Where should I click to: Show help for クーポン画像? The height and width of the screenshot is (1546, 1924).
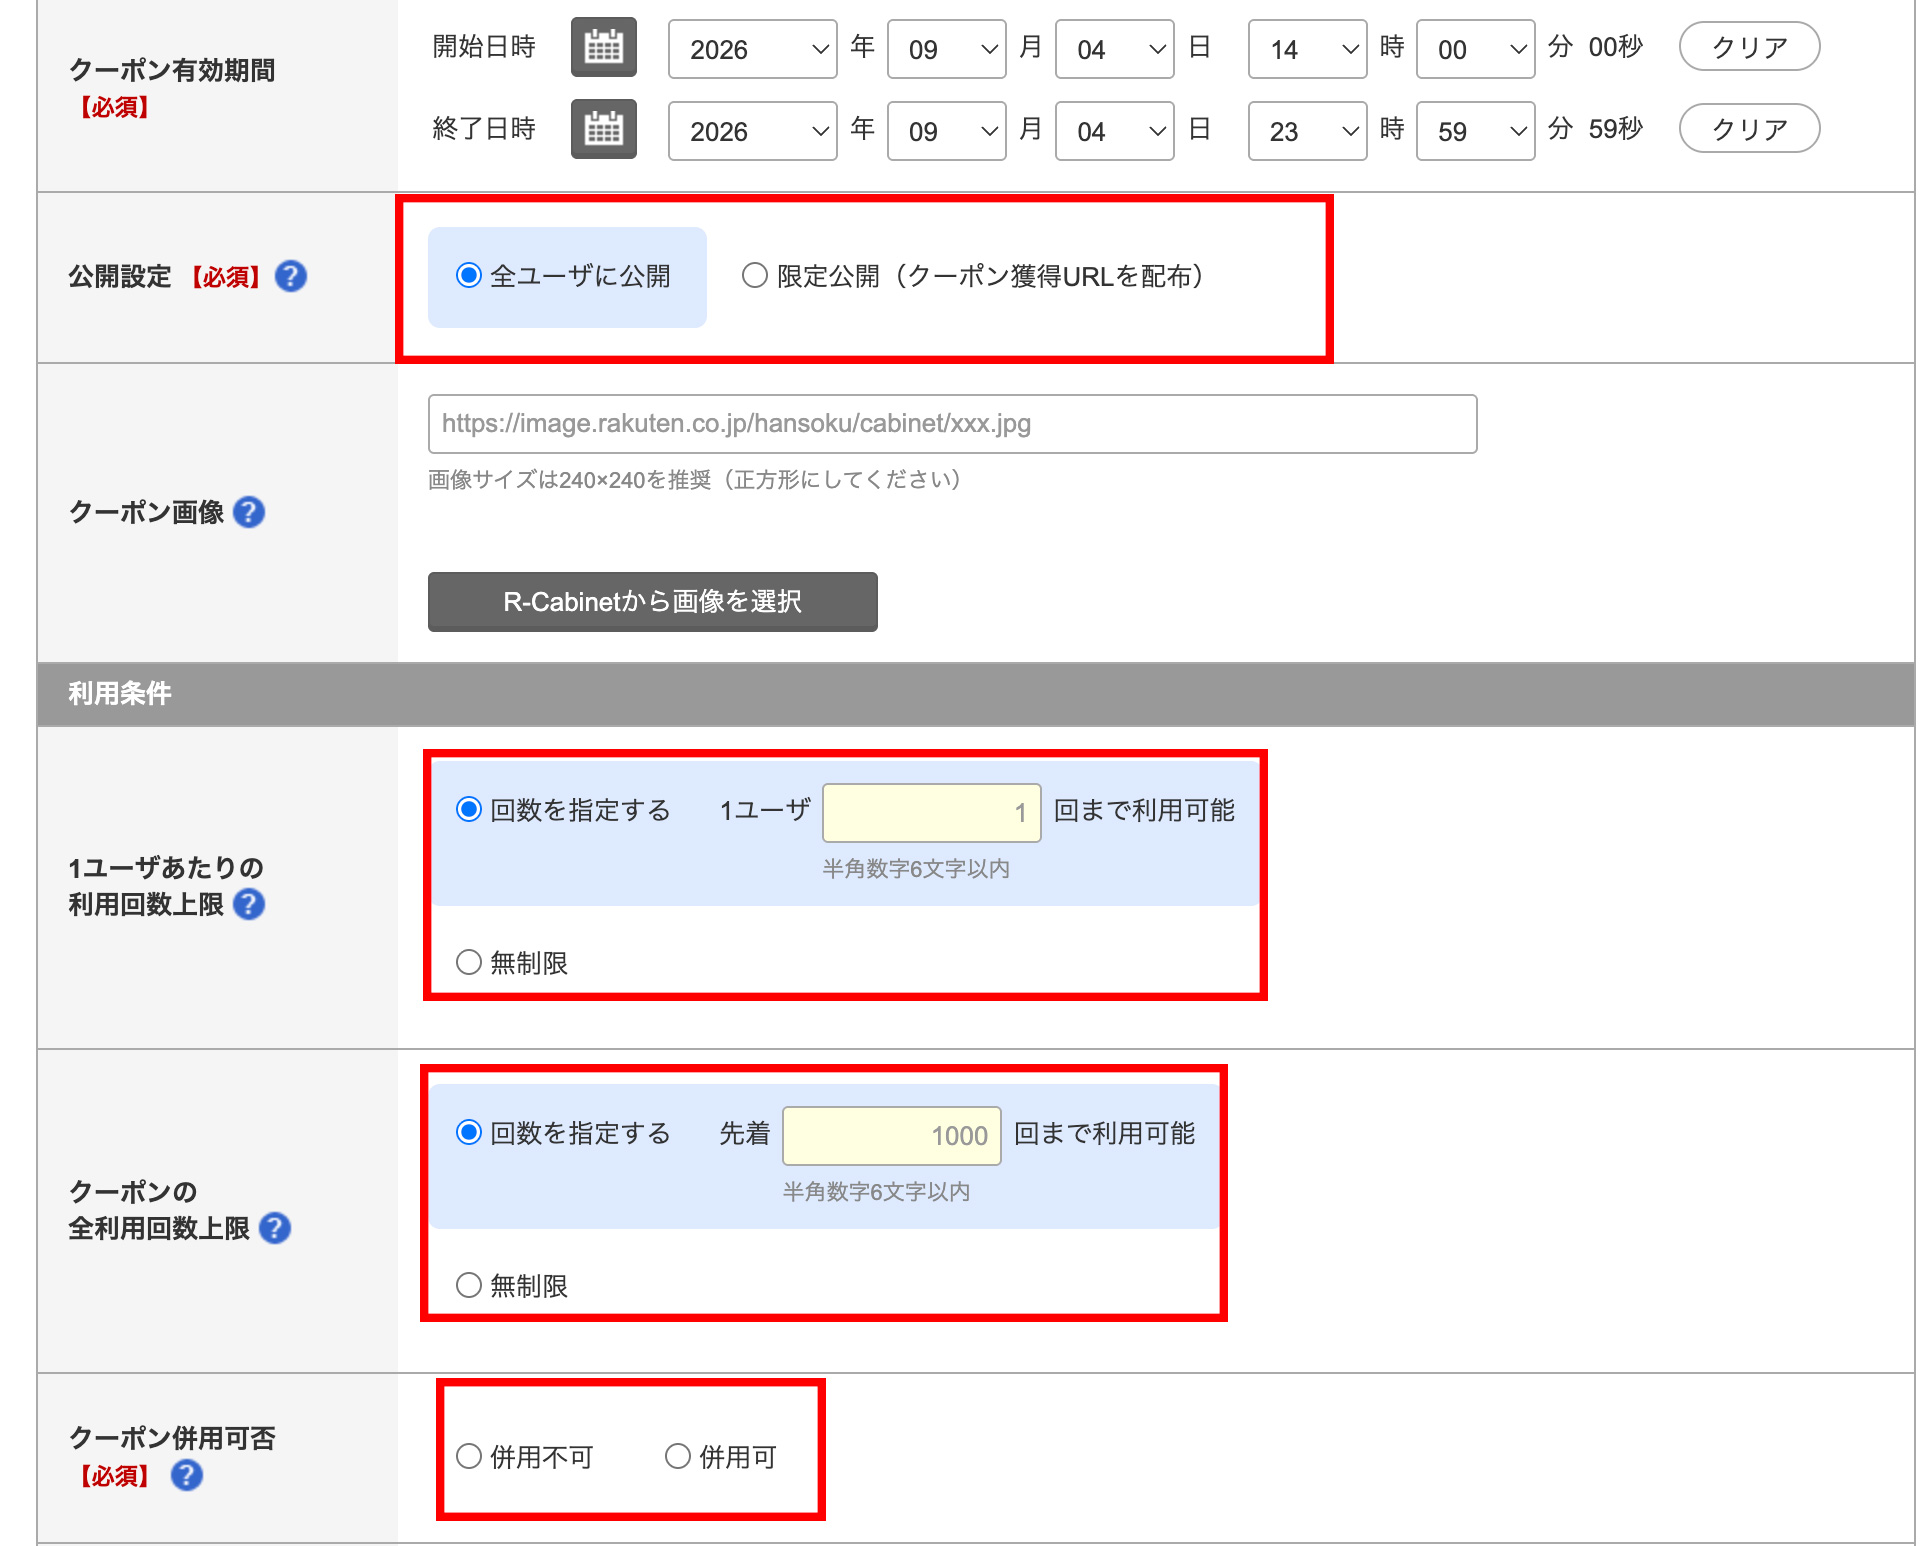[249, 512]
